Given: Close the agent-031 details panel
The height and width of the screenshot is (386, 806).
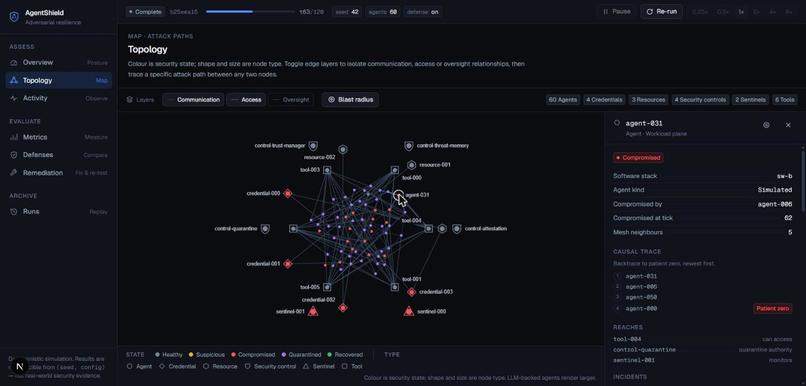Looking at the screenshot, I should tap(788, 125).
